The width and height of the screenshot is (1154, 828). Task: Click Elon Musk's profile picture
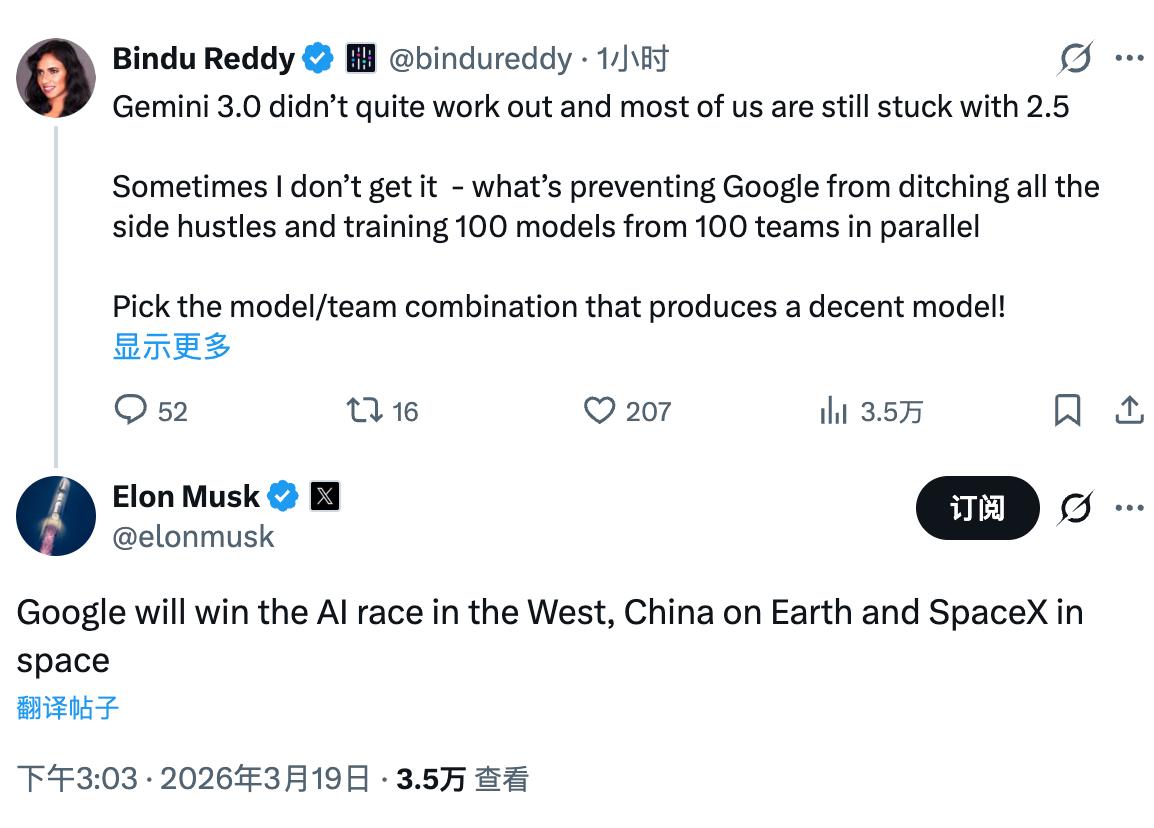coord(55,516)
